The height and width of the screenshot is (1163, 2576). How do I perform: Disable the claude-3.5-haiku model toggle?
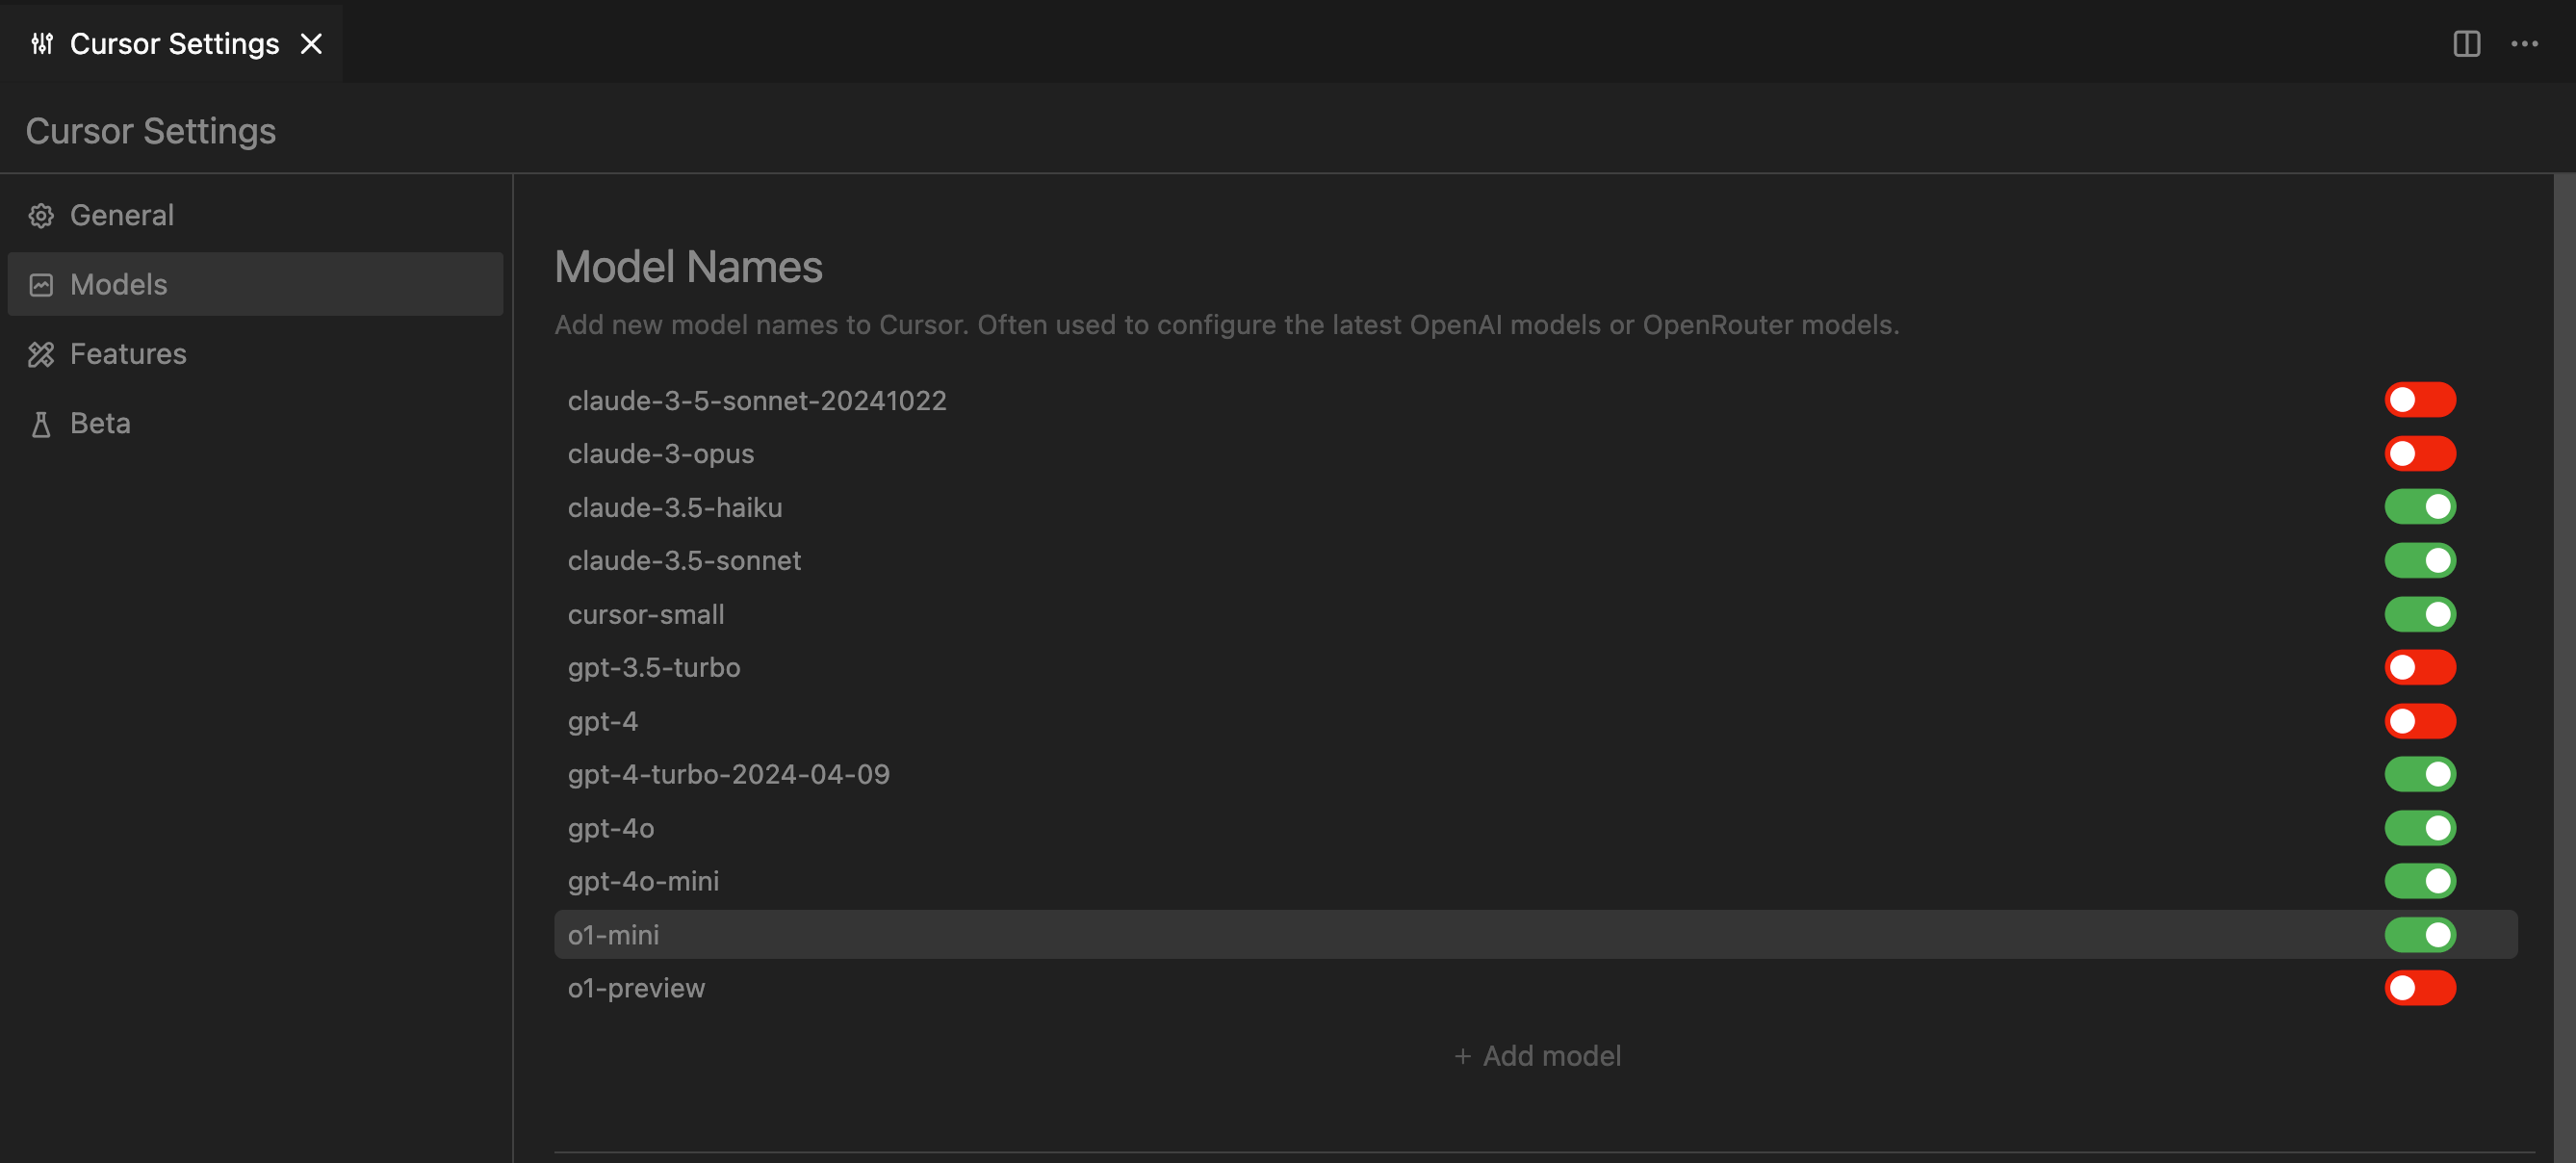coord(2420,507)
